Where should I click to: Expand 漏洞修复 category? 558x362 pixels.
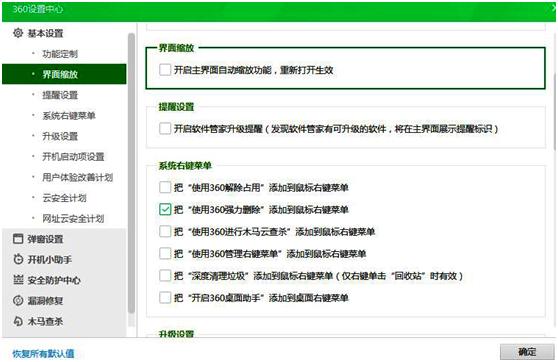45,301
